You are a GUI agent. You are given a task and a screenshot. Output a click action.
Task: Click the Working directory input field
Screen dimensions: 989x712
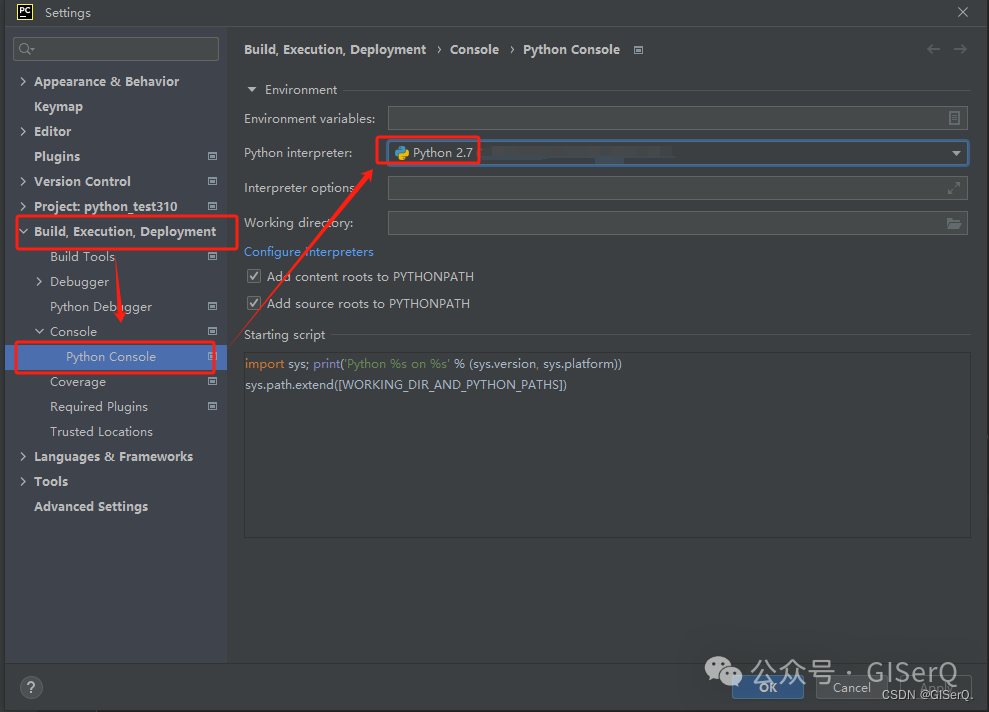(x=677, y=223)
